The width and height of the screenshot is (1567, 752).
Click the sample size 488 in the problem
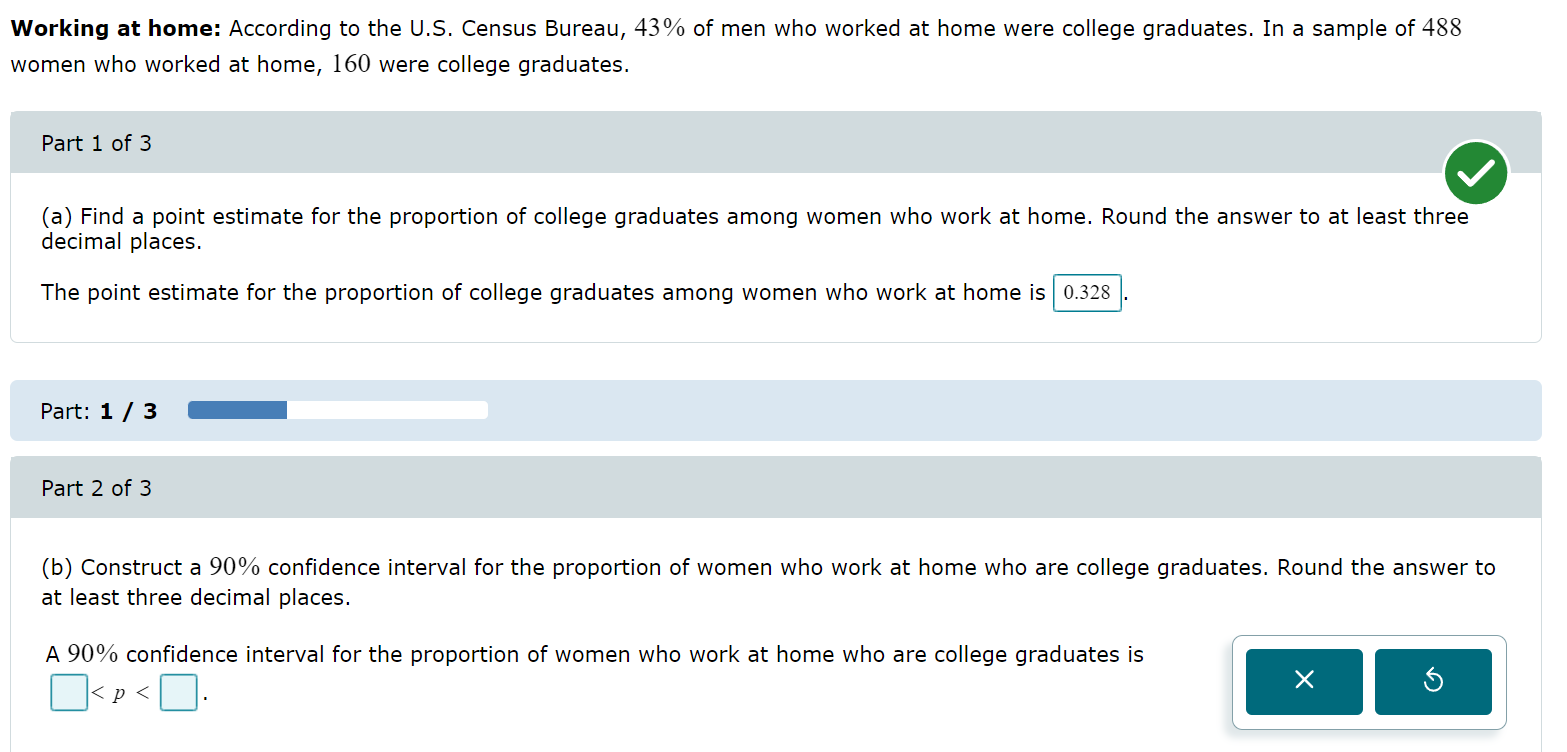point(1441,29)
